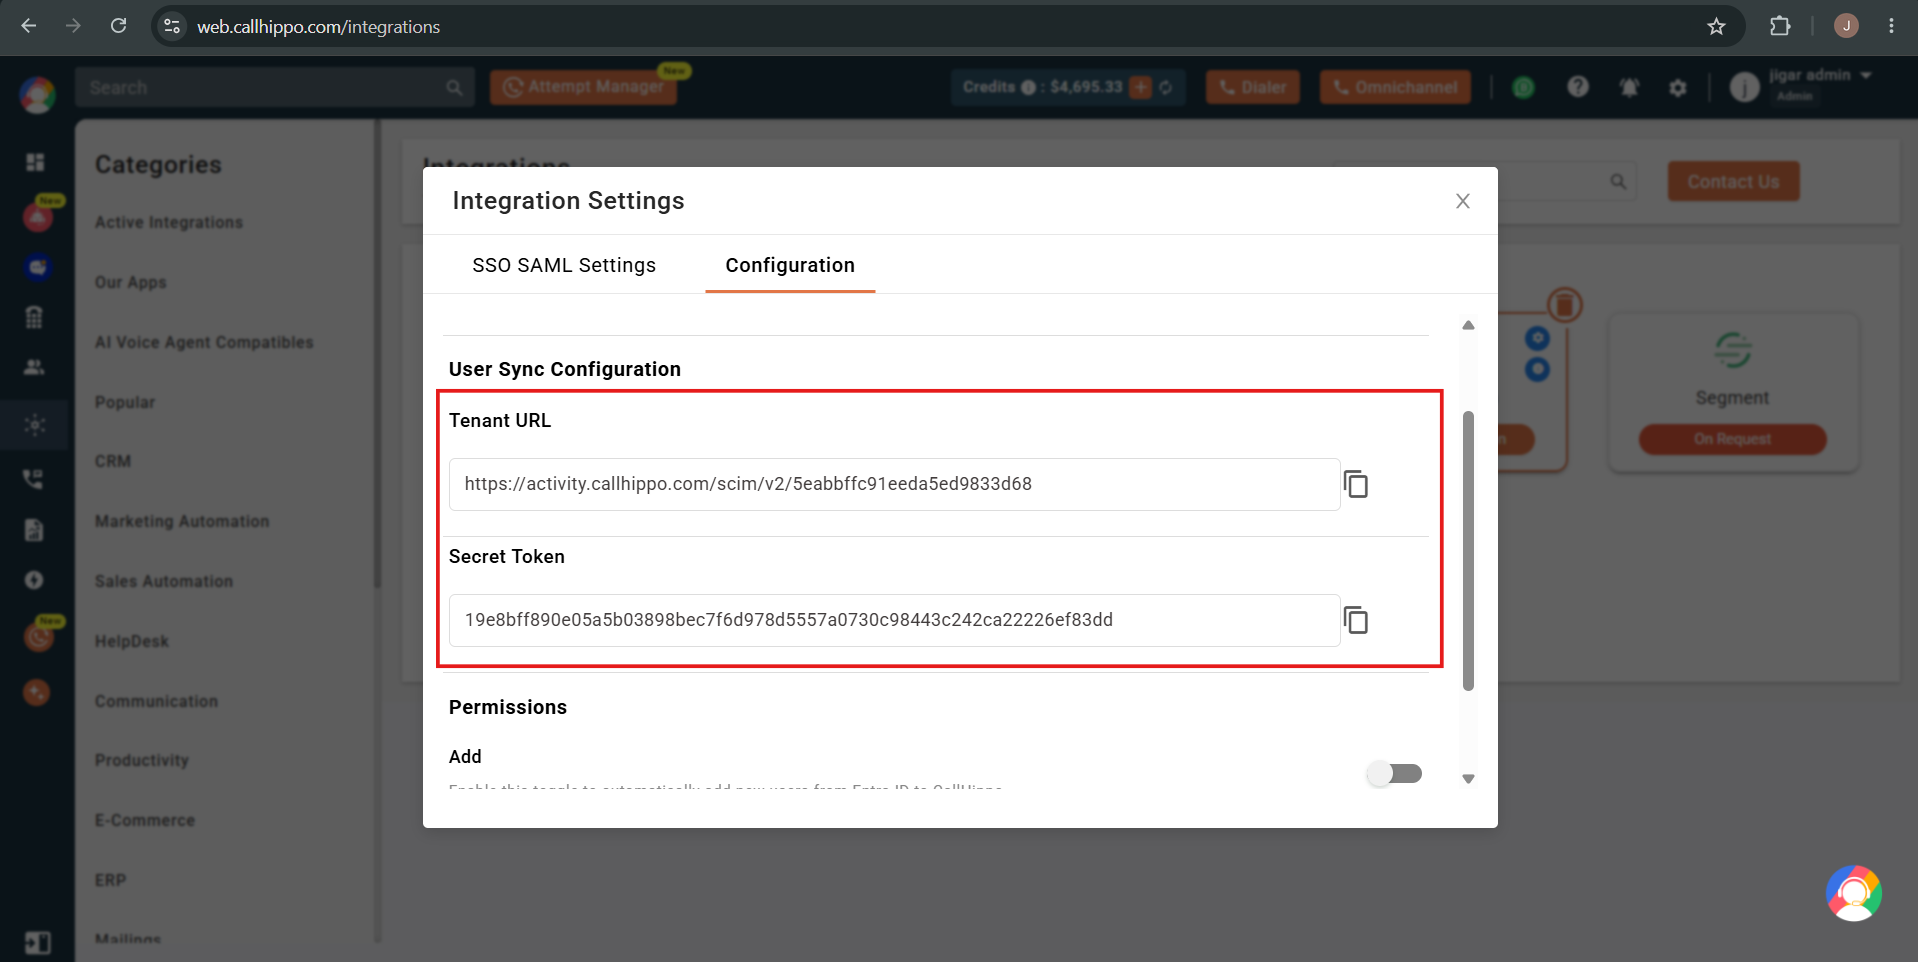
Task: Bookmark this page with the star
Action: tap(1716, 27)
